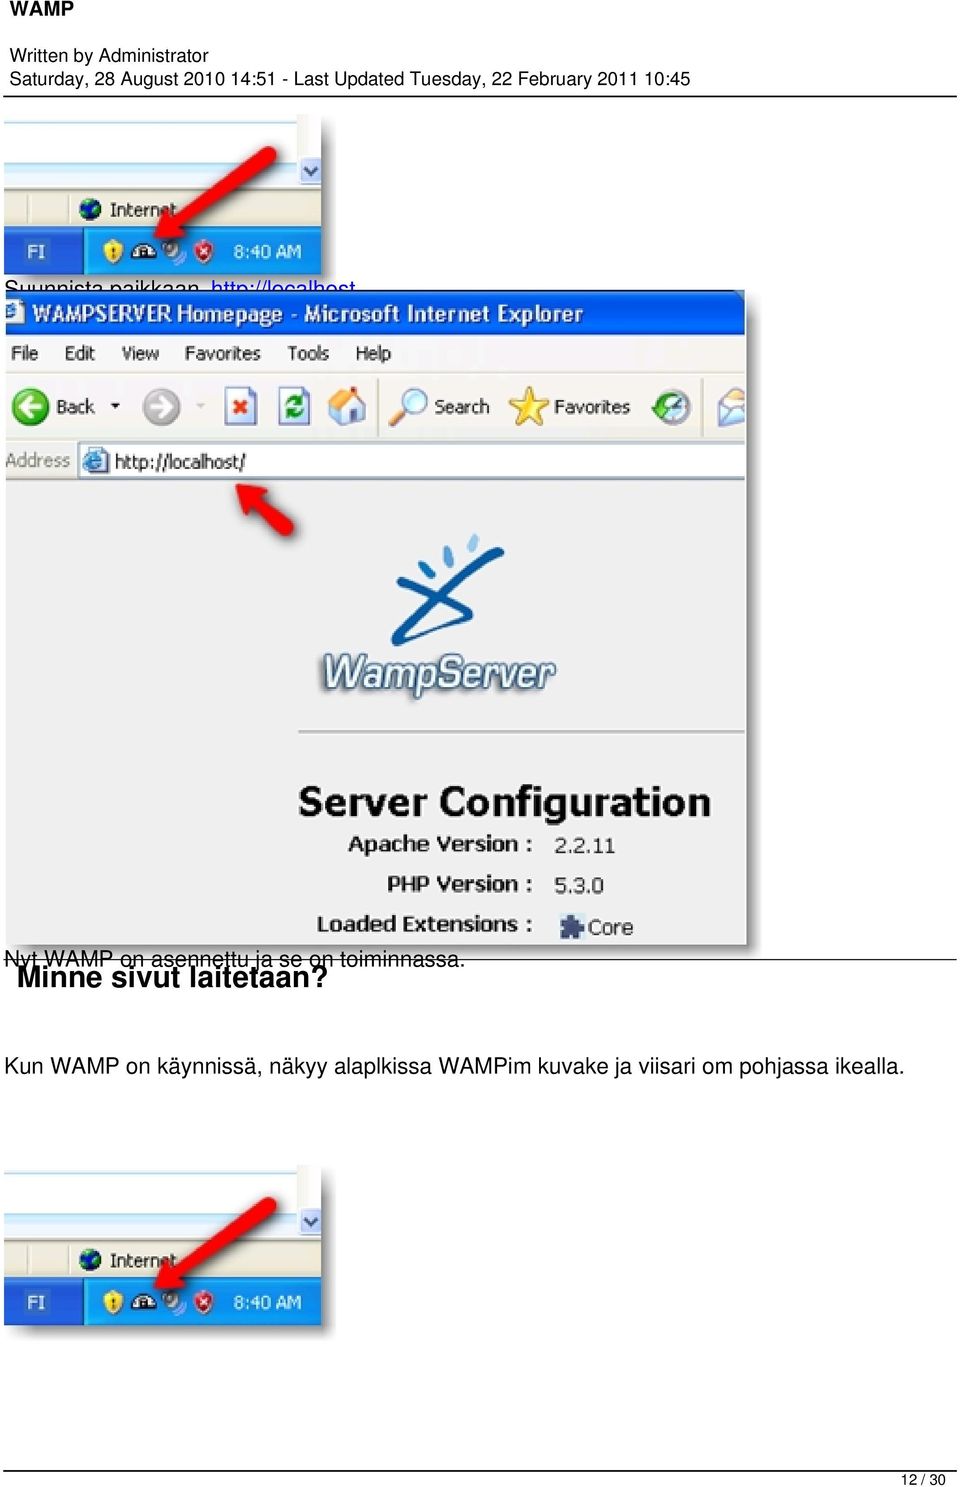Click the "Address" label of the address bar
The height and width of the screenshot is (1487, 960).
click(x=38, y=460)
